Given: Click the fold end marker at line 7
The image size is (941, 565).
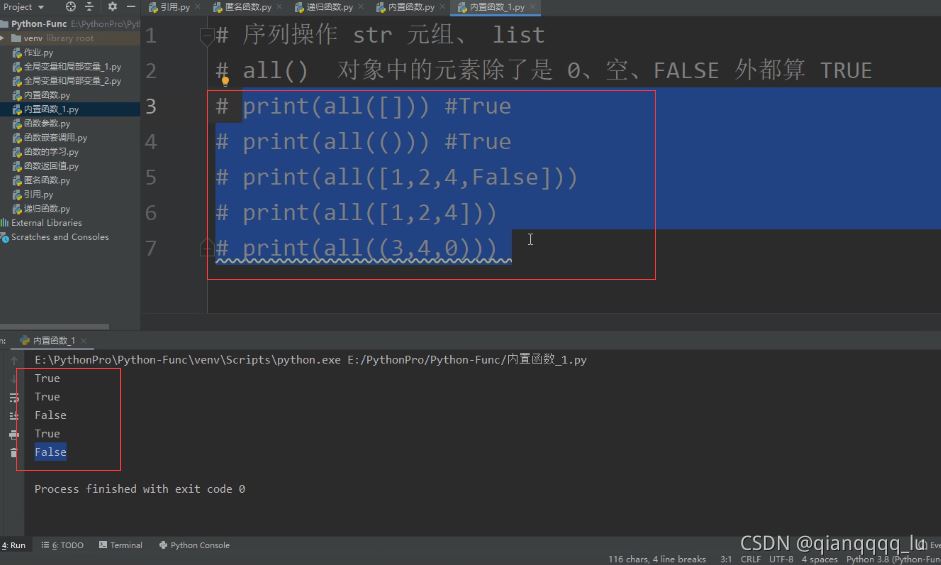Looking at the screenshot, I should 206,247.
